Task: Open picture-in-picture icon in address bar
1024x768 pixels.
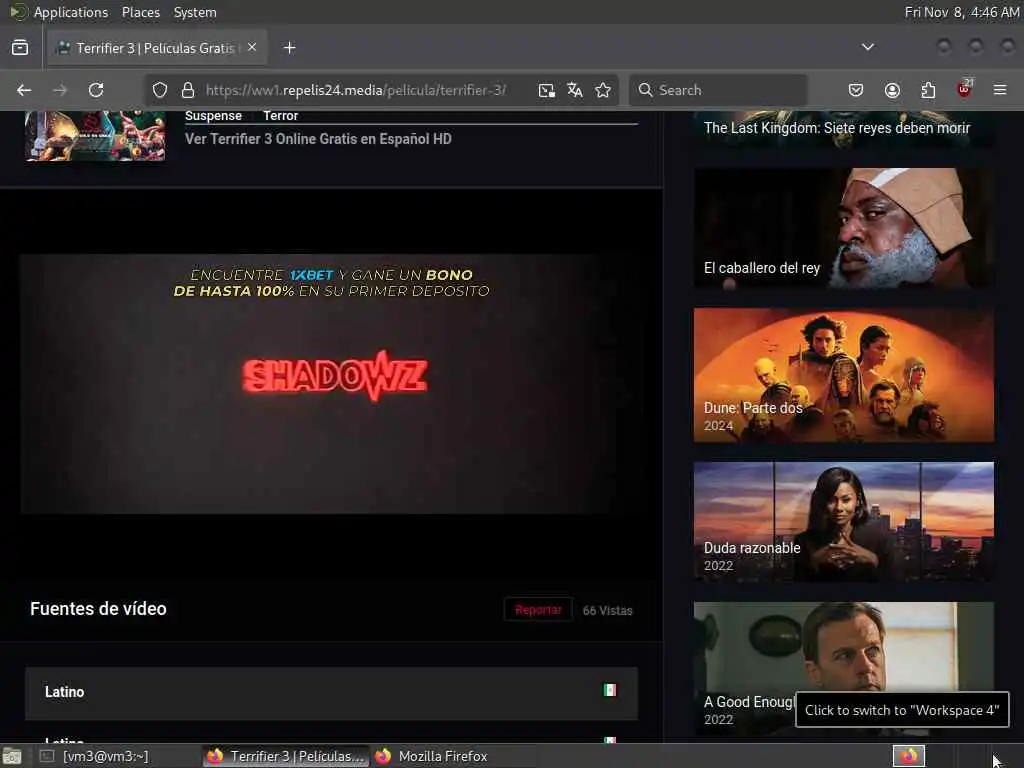Action: [x=547, y=90]
